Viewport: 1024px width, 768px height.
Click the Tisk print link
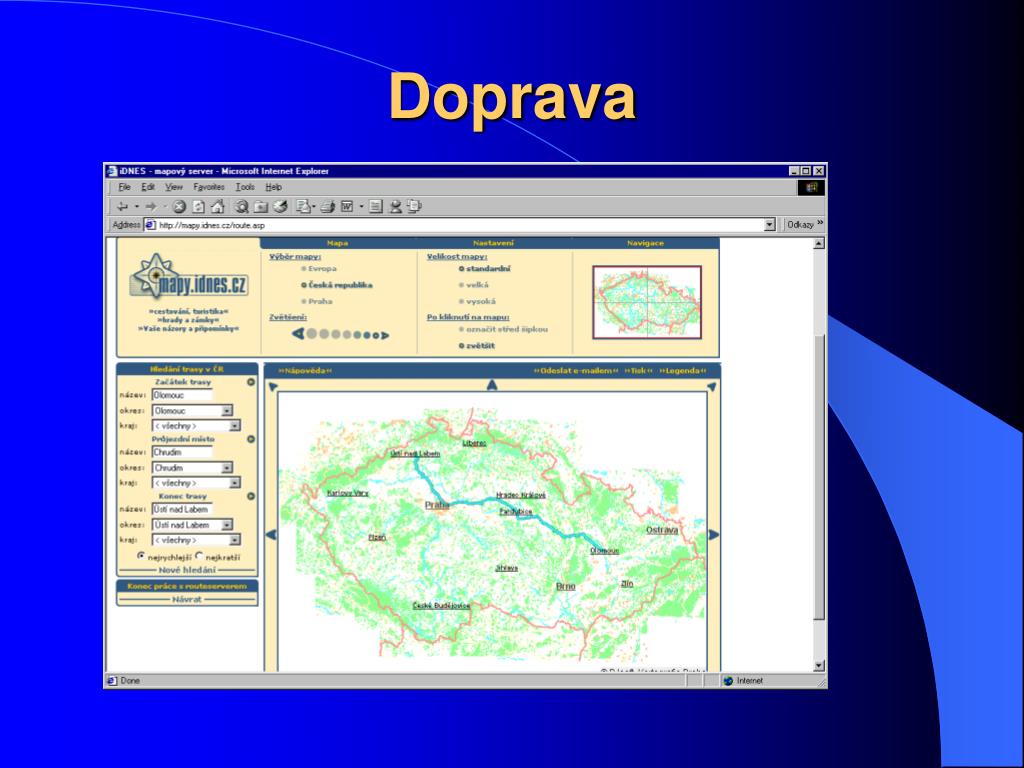(638, 371)
